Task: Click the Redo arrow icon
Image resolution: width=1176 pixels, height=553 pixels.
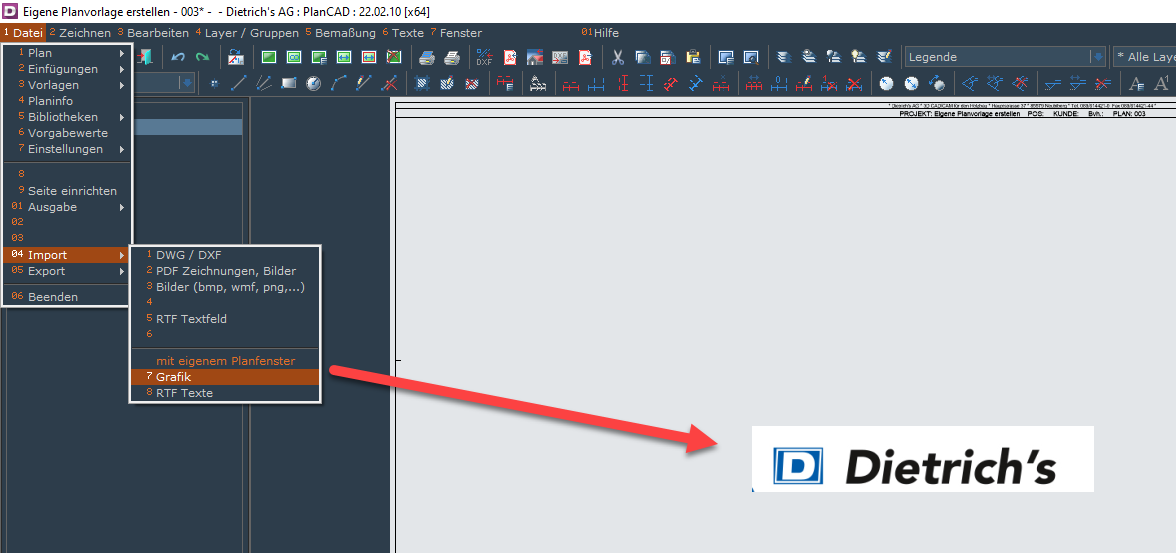Action: [202, 58]
